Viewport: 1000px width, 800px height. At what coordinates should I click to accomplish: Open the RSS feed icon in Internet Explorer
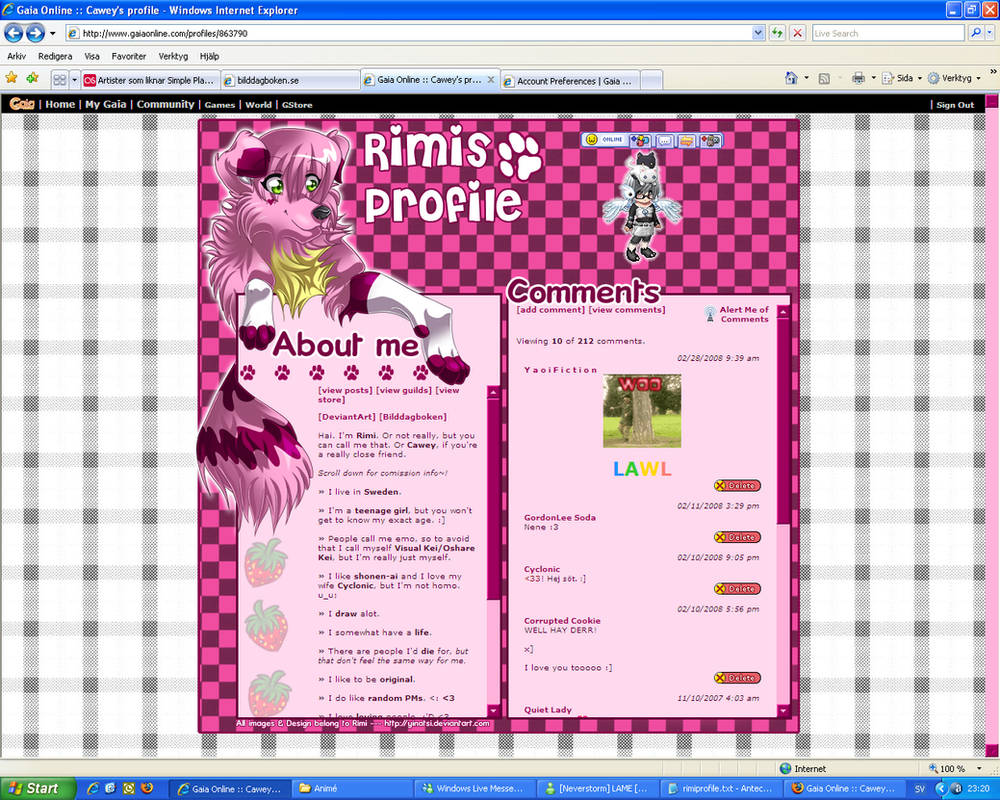pos(824,78)
